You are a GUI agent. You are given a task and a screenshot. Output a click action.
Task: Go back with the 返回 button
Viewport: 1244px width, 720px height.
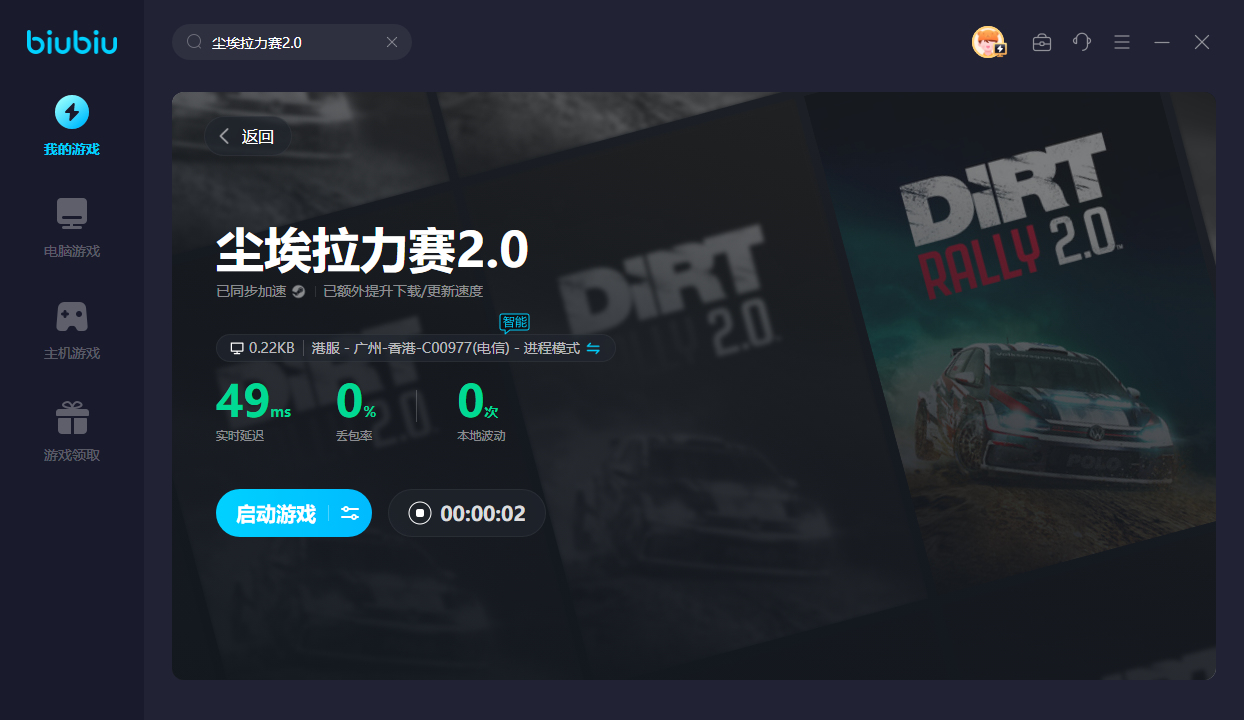tap(248, 137)
